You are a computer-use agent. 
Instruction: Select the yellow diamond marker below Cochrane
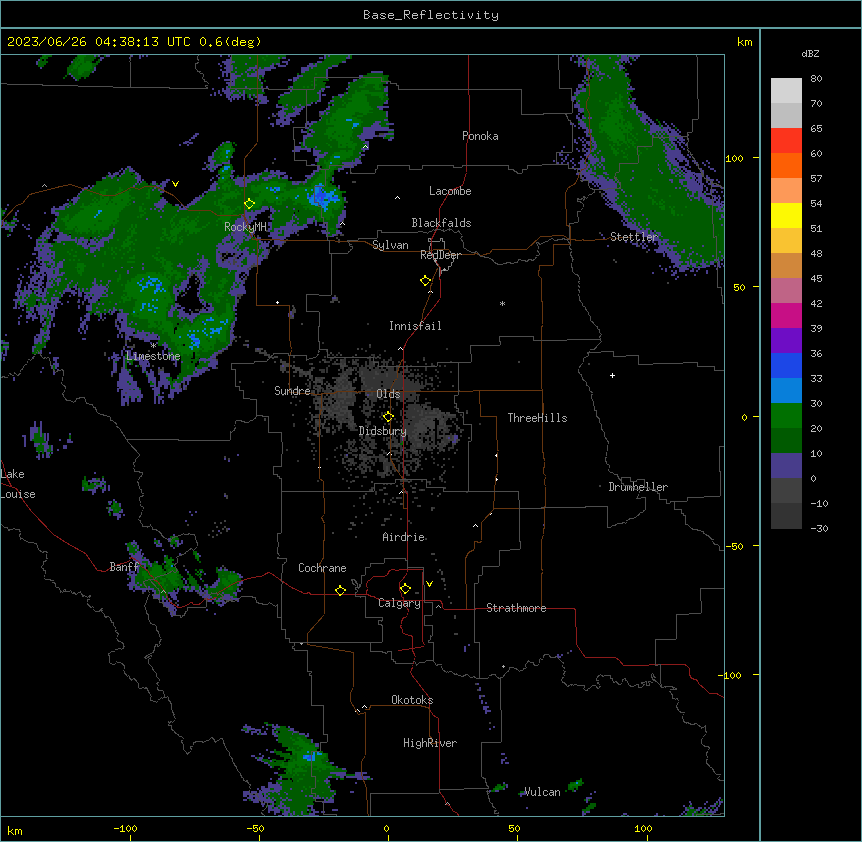340,590
